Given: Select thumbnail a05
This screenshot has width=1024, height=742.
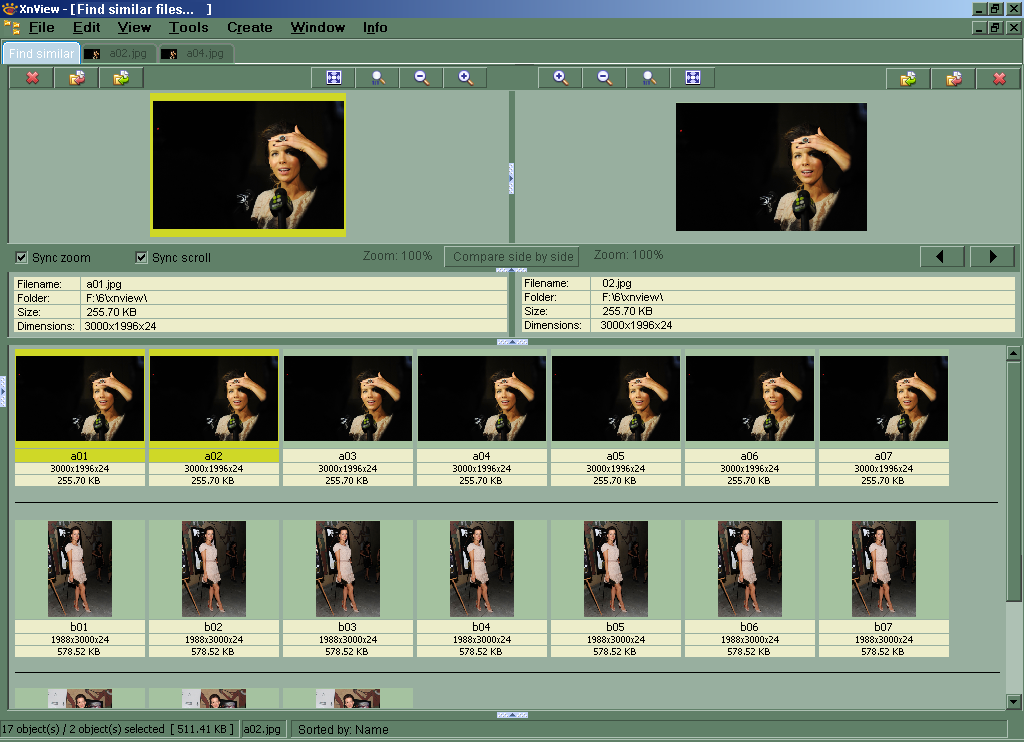Looking at the screenshot, I should tap(615, 418).
